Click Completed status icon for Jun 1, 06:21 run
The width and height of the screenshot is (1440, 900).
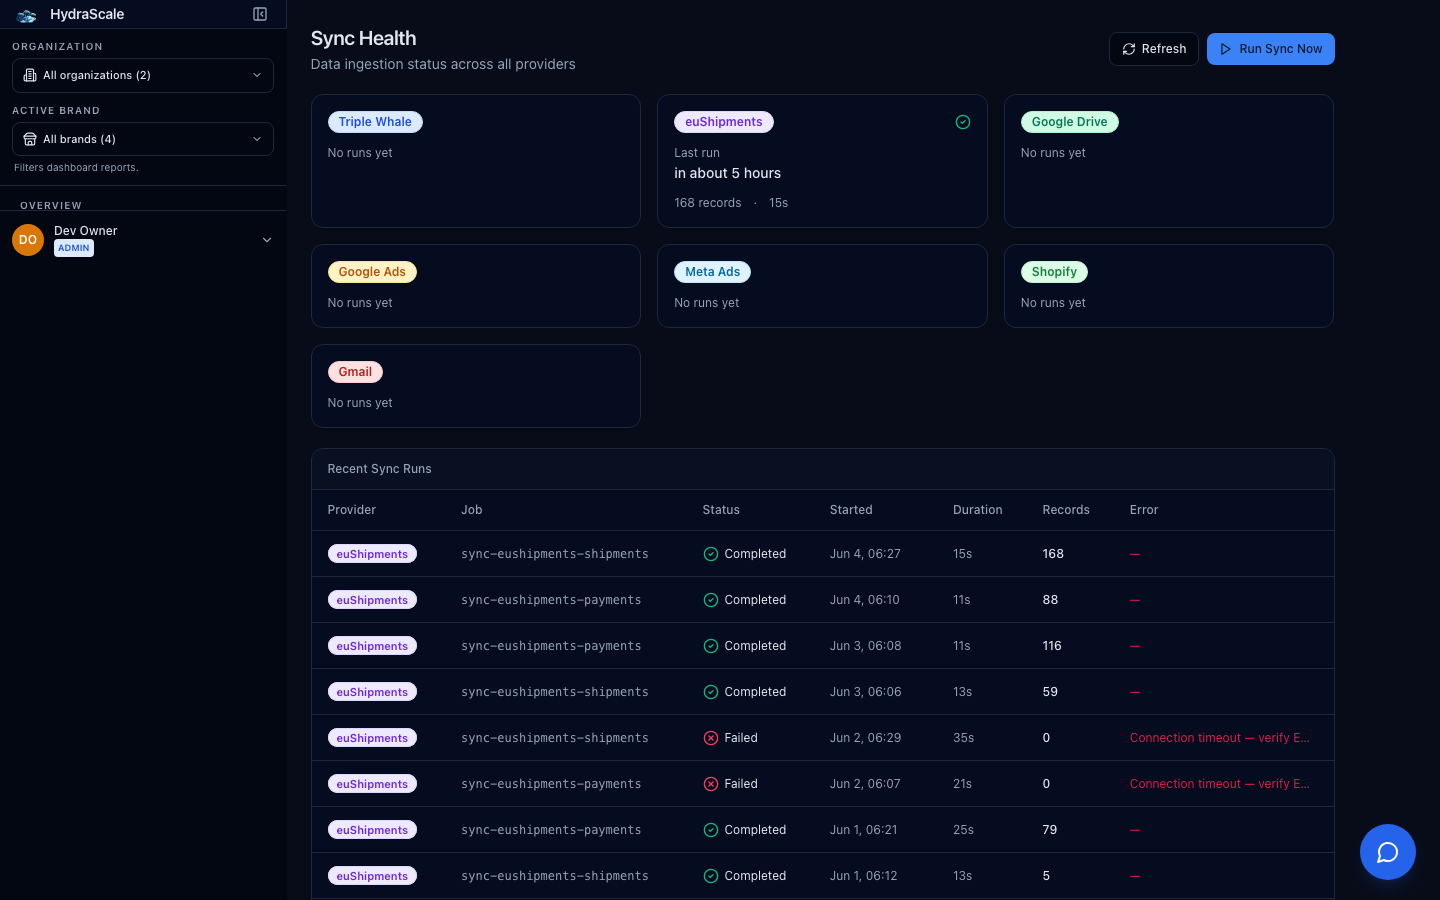[711, 830]
